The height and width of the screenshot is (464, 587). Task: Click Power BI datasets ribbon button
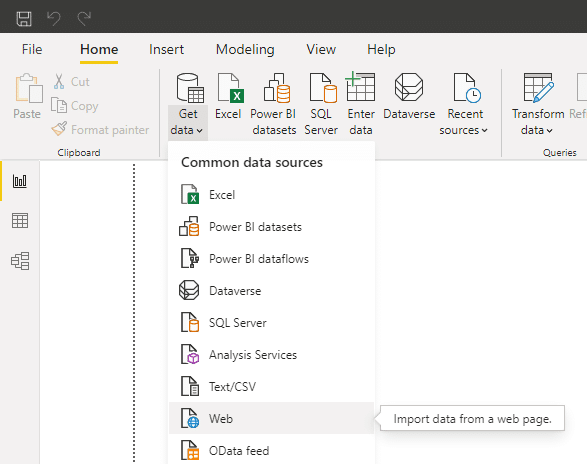point(274,104)
